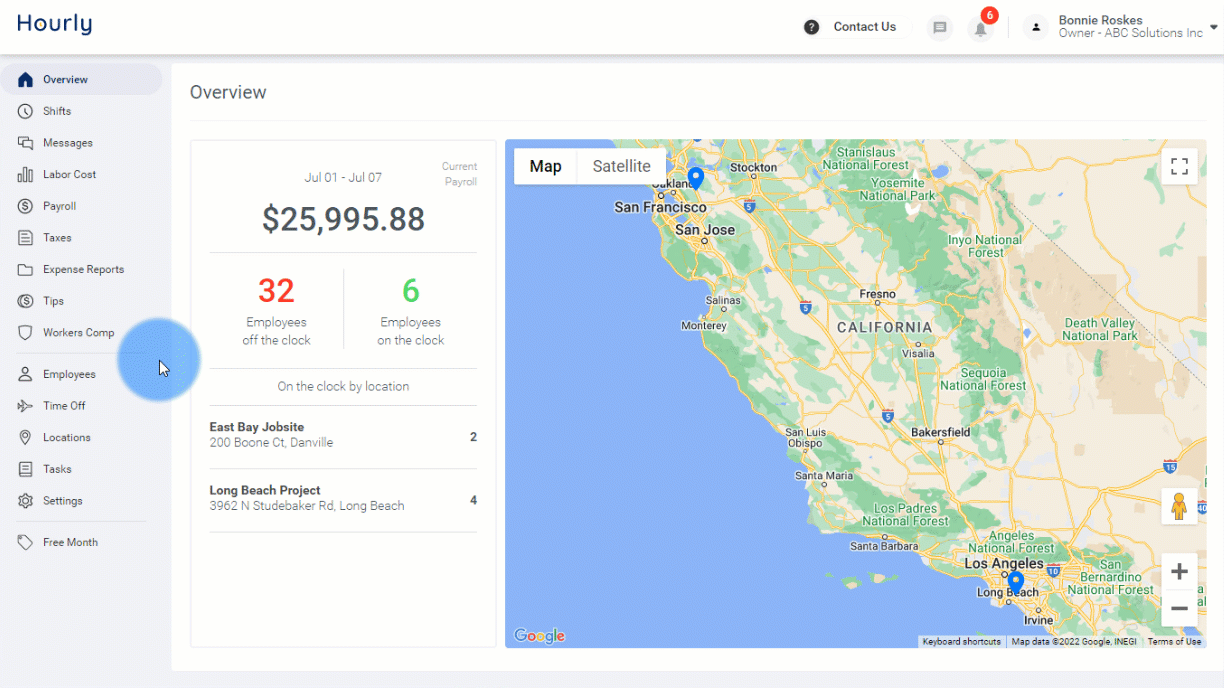Click the Labor Cost bar chart icon
The image size is (1224, 688).
pos(25,175)
